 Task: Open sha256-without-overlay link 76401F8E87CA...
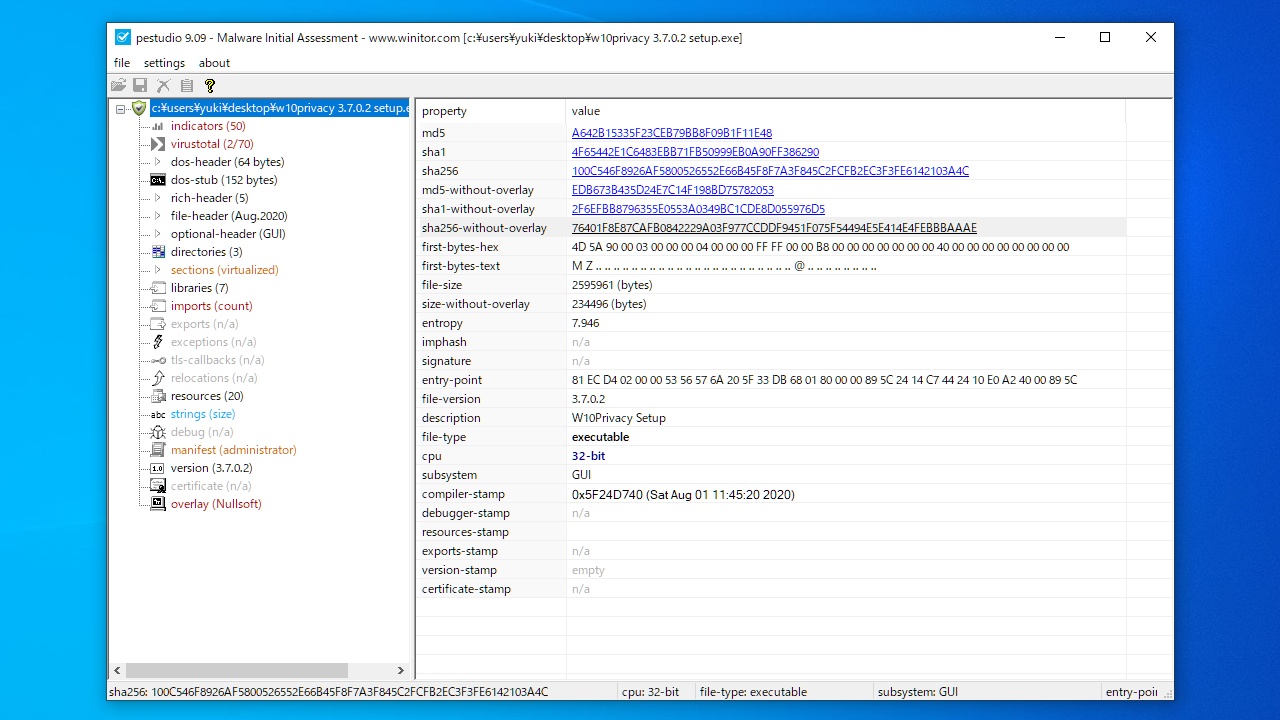774,228
